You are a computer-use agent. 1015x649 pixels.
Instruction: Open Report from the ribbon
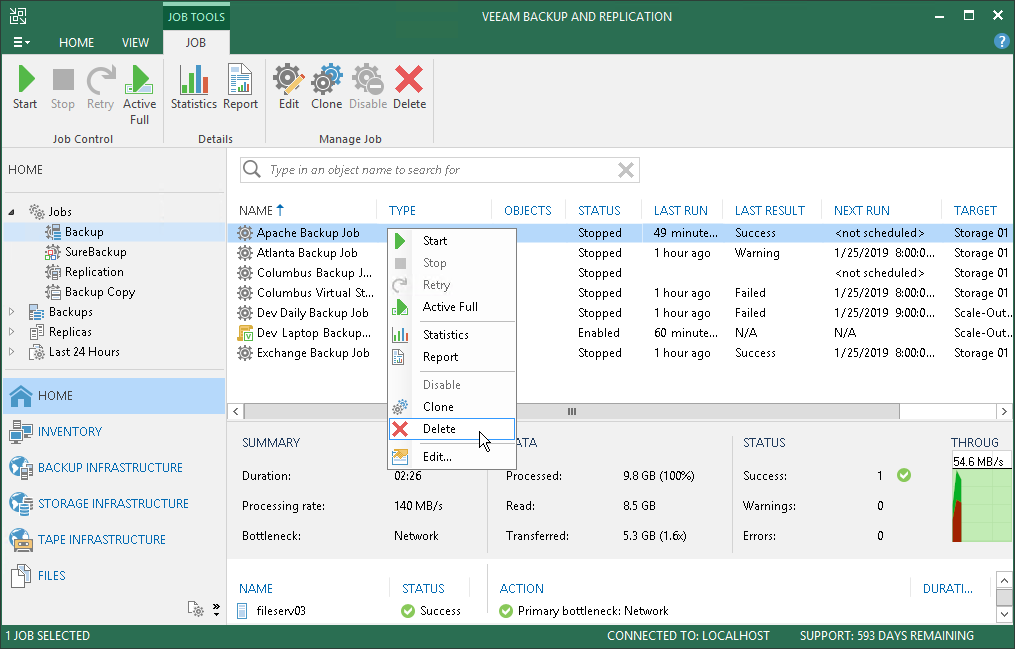click(x=240, y=87)
